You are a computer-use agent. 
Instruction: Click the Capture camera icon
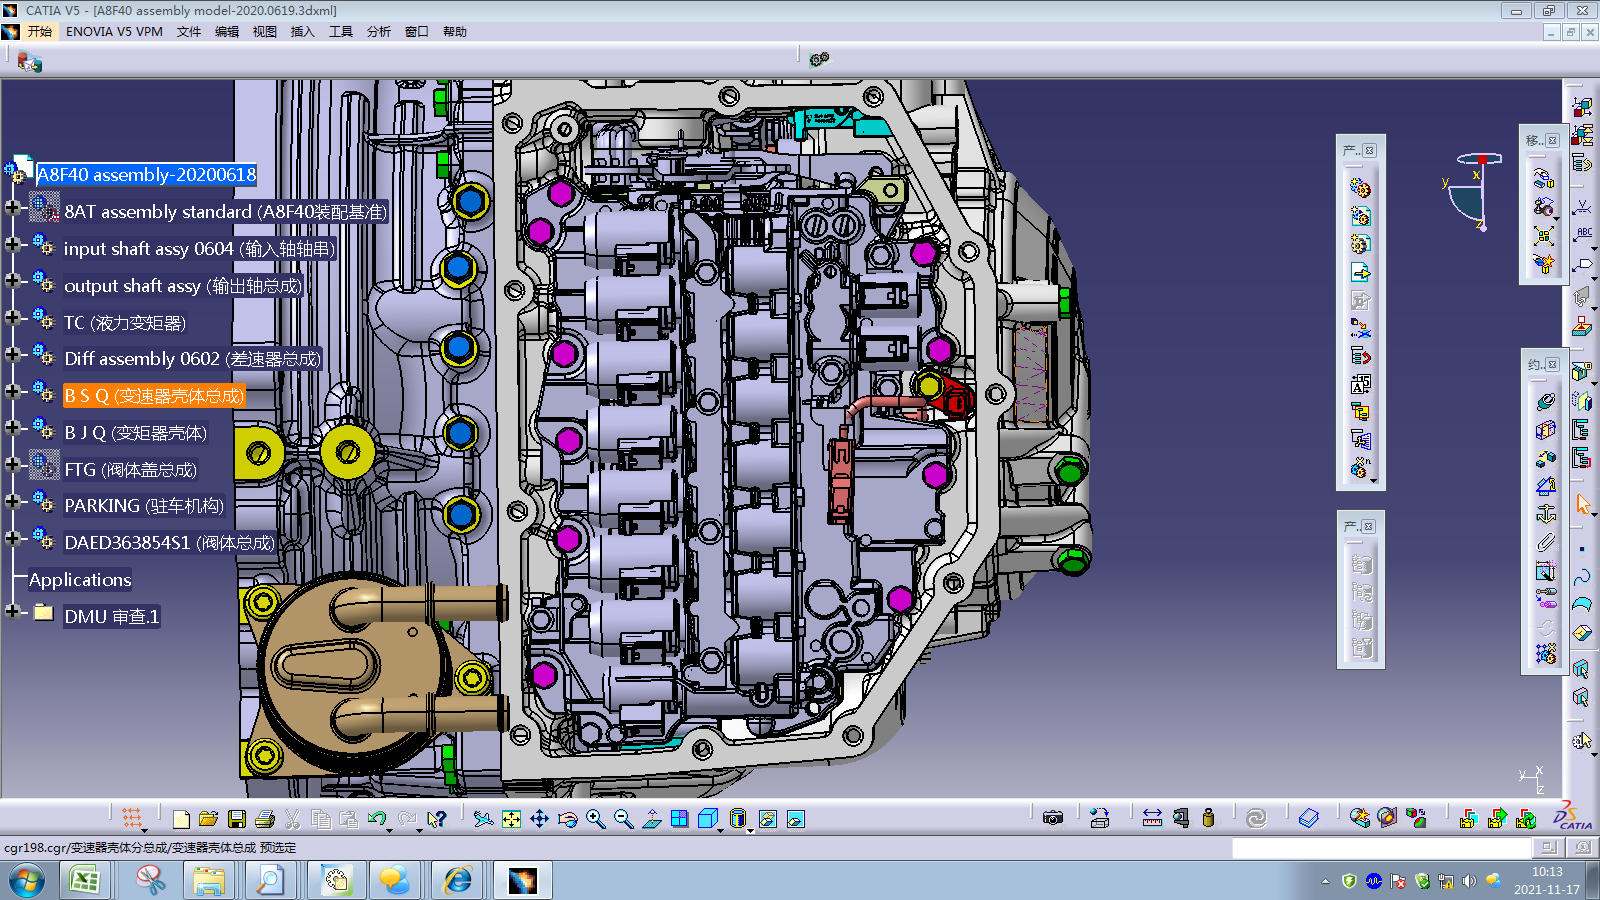coord(1052,818)
